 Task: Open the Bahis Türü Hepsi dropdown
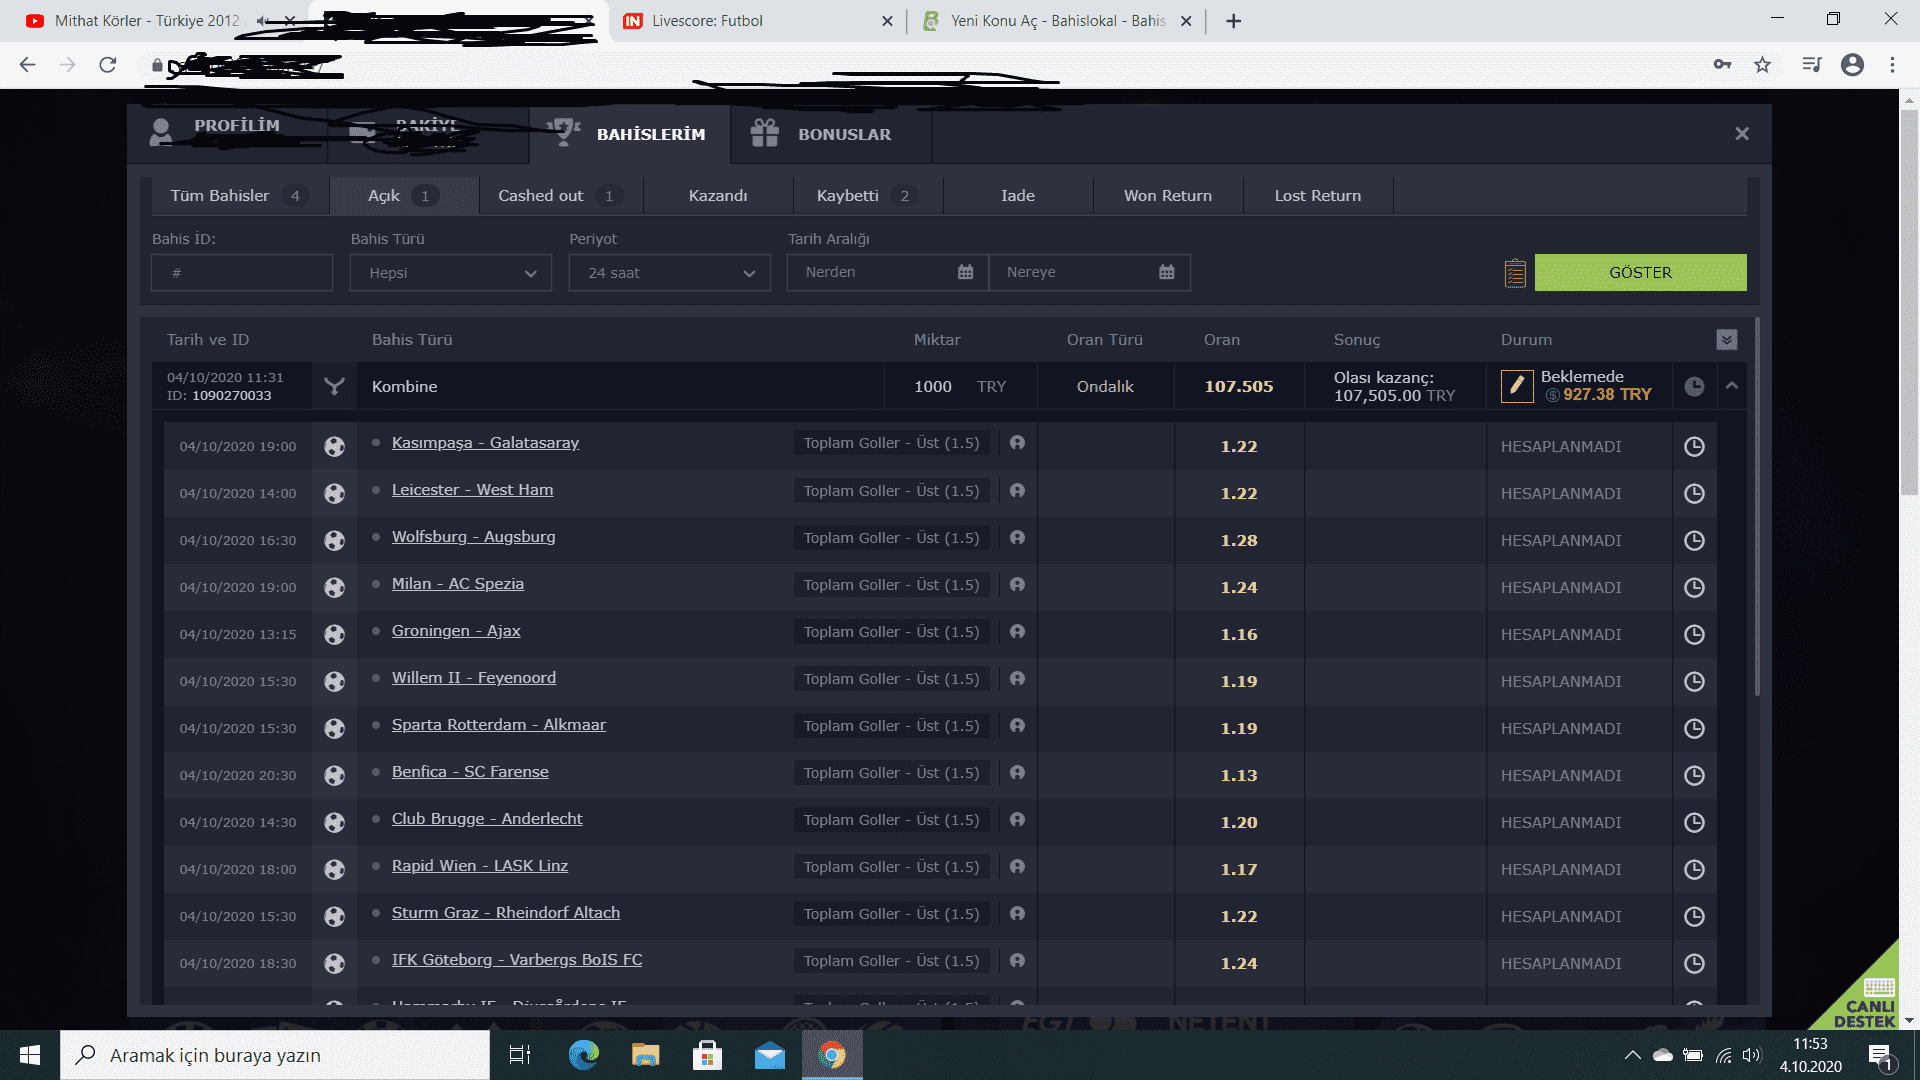tap(451, 272)
